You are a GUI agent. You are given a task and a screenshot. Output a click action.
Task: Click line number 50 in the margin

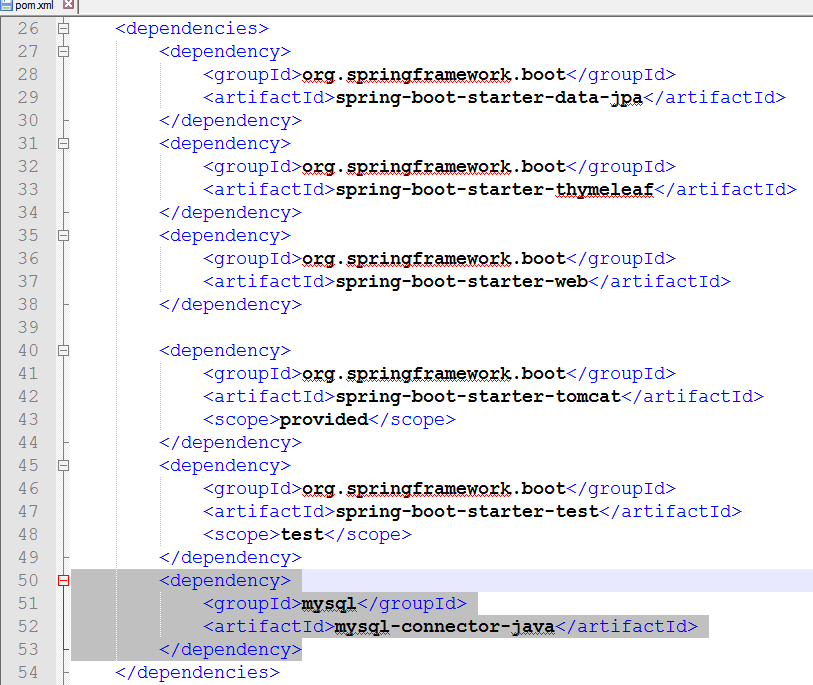[28, 581]
